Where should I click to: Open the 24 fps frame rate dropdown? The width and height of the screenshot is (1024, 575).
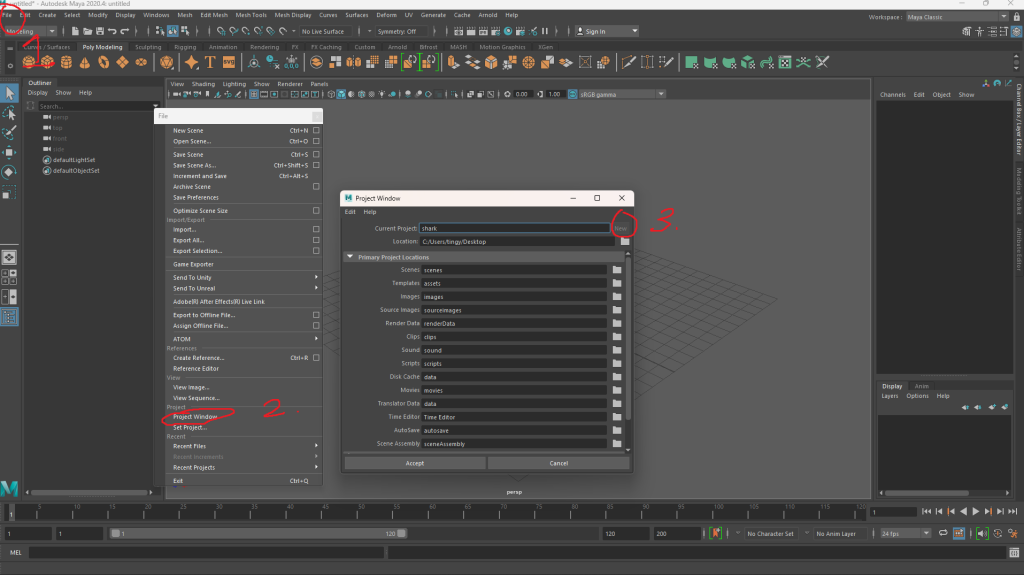(x=905, y=534)
